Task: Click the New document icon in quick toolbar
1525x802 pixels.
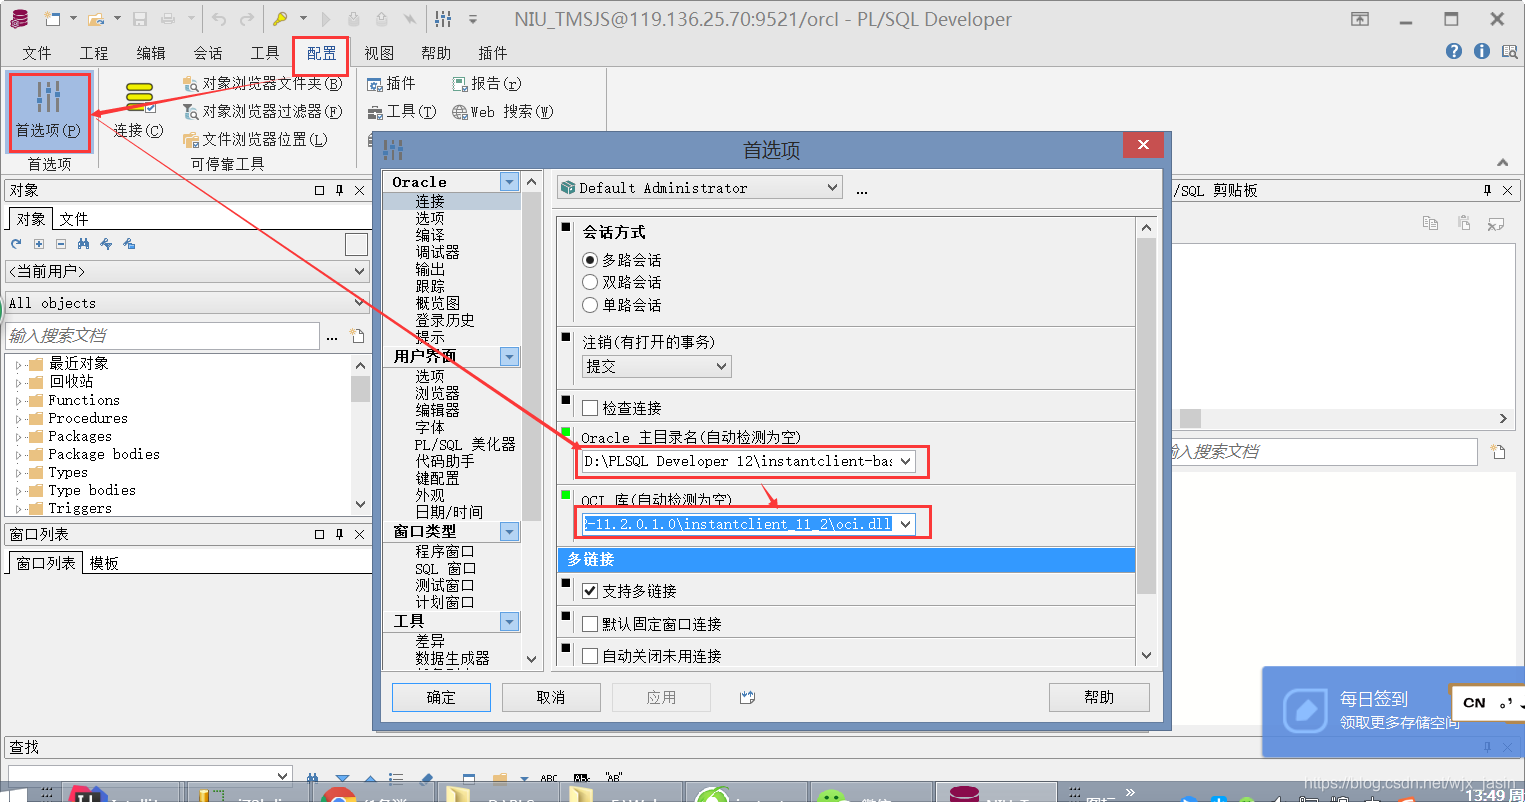Action: [x=52, y=19]
